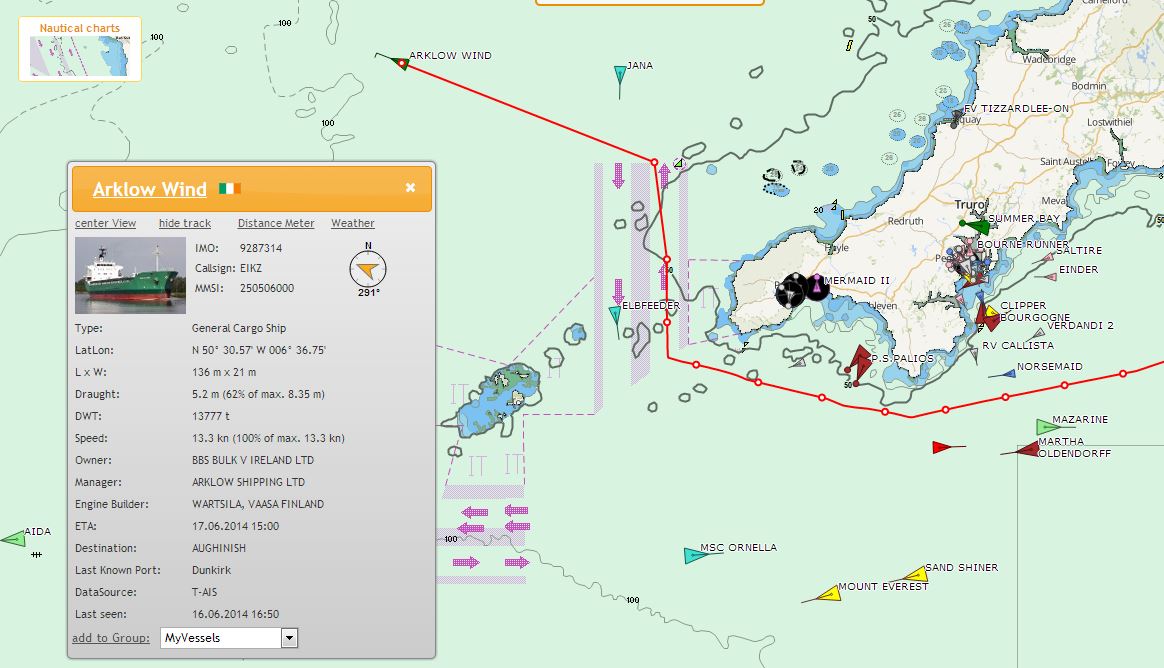Select the ARKLOW WIND vessel marker
This screenshot has height=668, width=1164.
coord(399,62)
